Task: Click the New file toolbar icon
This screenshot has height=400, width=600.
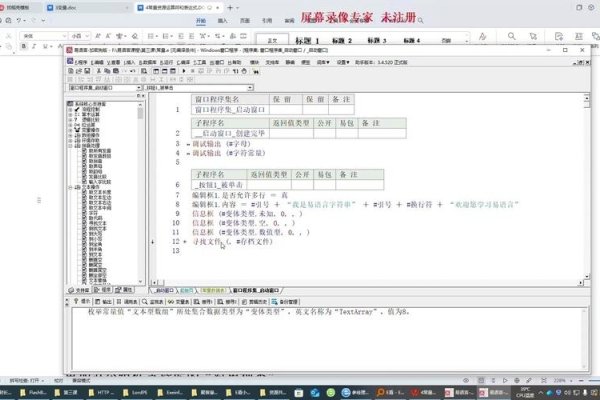Action: coord(71,71)
